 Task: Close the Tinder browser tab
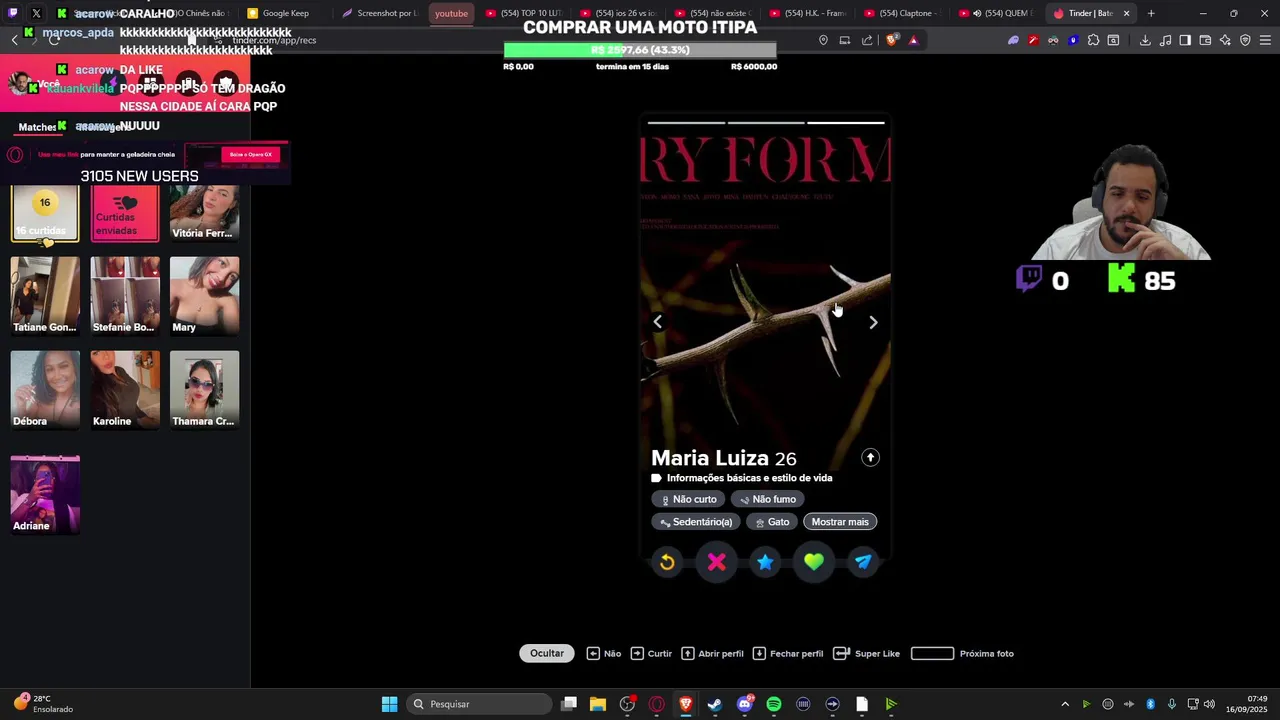(x=1126, y=13)
